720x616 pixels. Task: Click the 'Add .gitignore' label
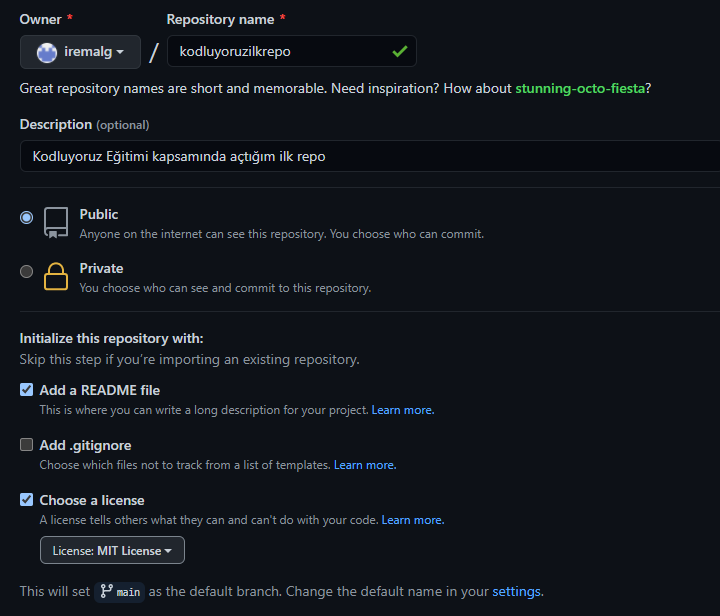85,445
